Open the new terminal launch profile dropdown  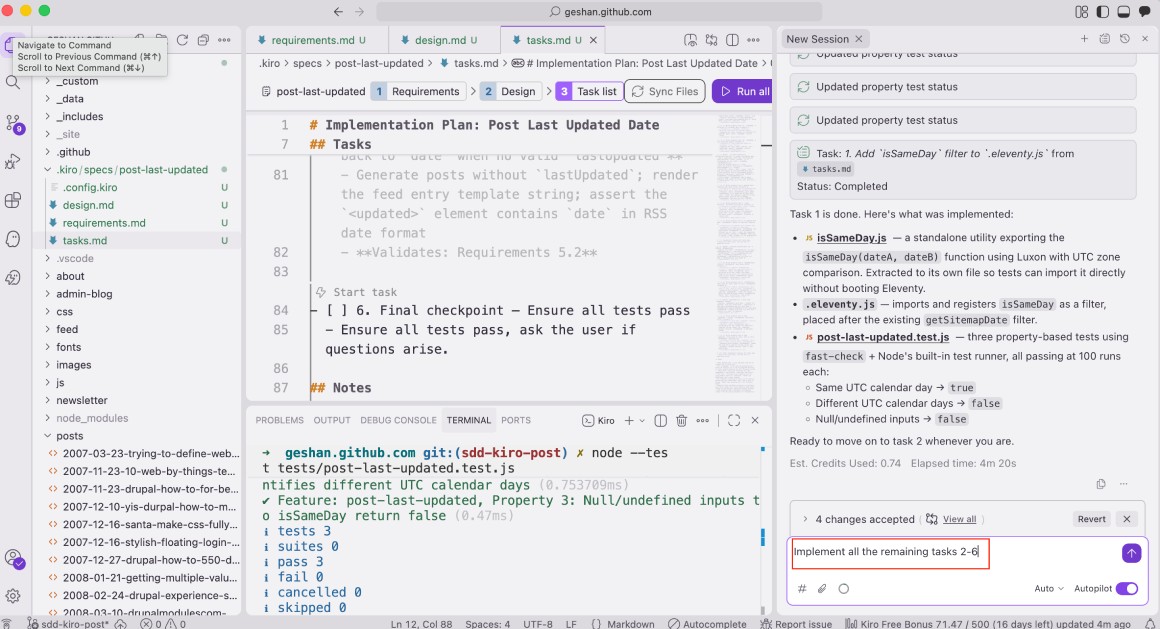click(x=642, y=420)
